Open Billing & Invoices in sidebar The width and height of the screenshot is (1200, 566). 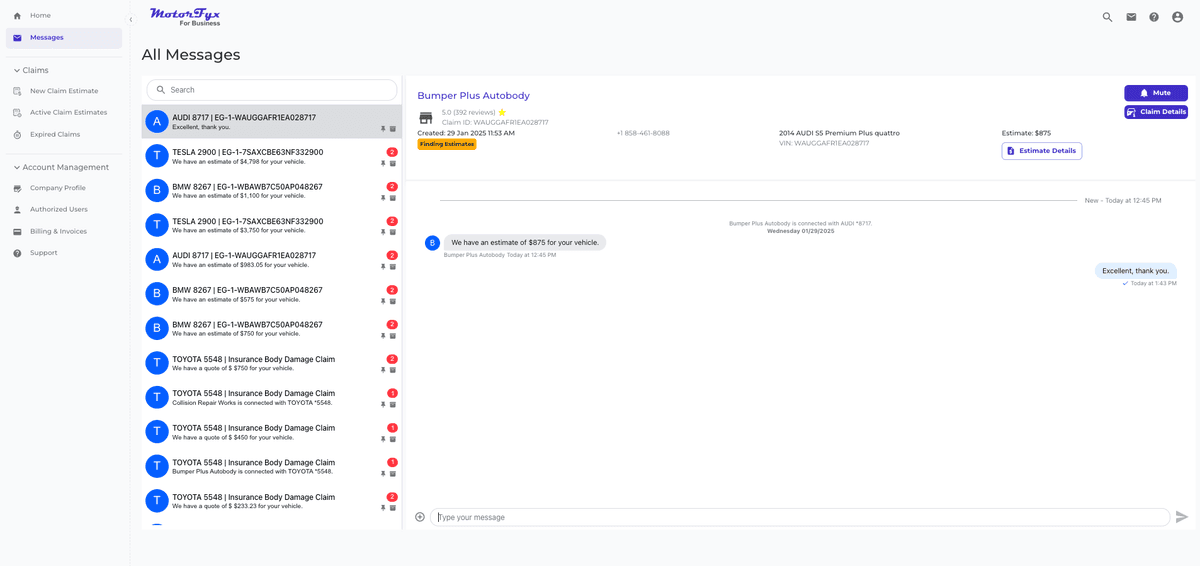tap(58, 231)
